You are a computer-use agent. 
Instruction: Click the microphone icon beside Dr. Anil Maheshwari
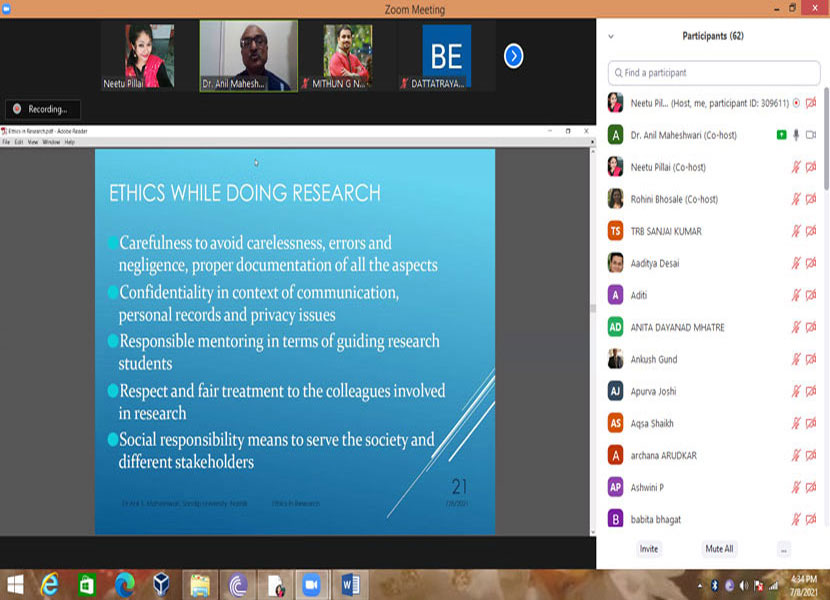click(x=797, y=136)
